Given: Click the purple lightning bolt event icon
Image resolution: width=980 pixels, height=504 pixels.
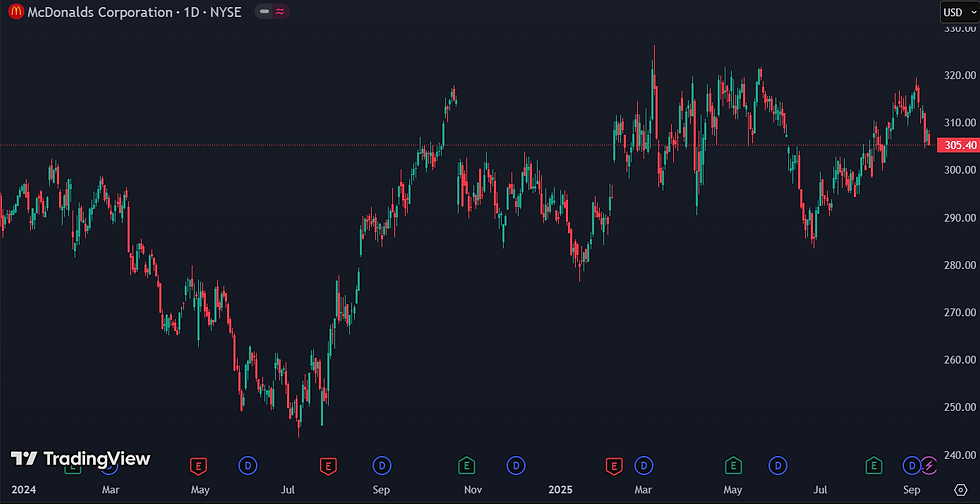Looking at the screenshot, I should click(x=929, y=465).
